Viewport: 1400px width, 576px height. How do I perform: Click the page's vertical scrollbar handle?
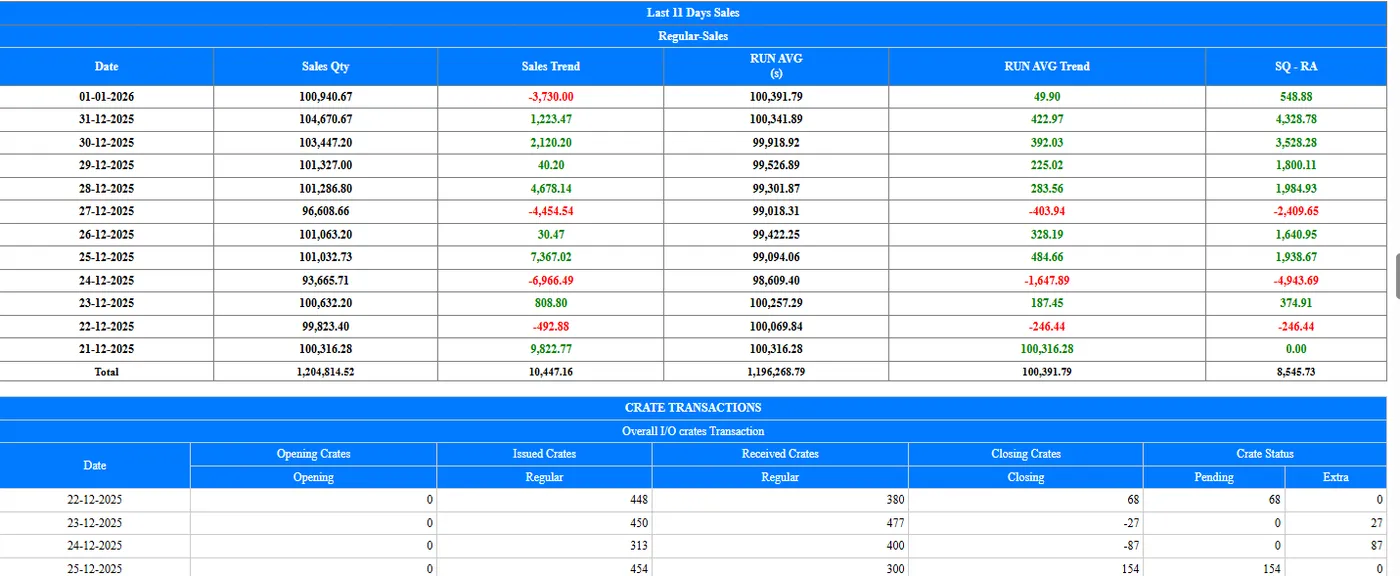coord(1396,276)
